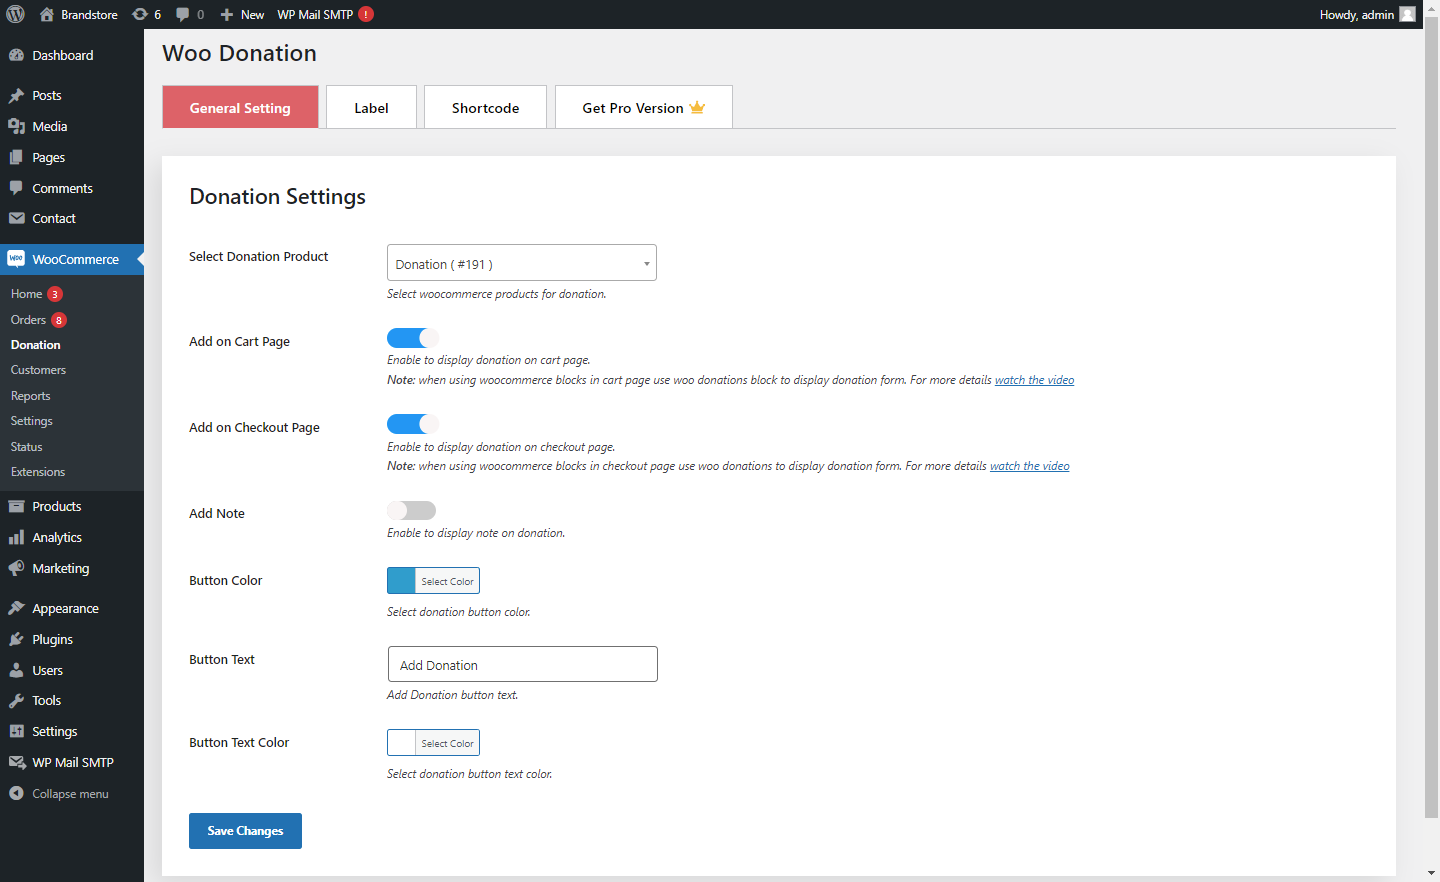Disable Add on Cart Page toggle
Image resolution: width=1440 pixels, height=882 pixels.
tap(412, 338)
